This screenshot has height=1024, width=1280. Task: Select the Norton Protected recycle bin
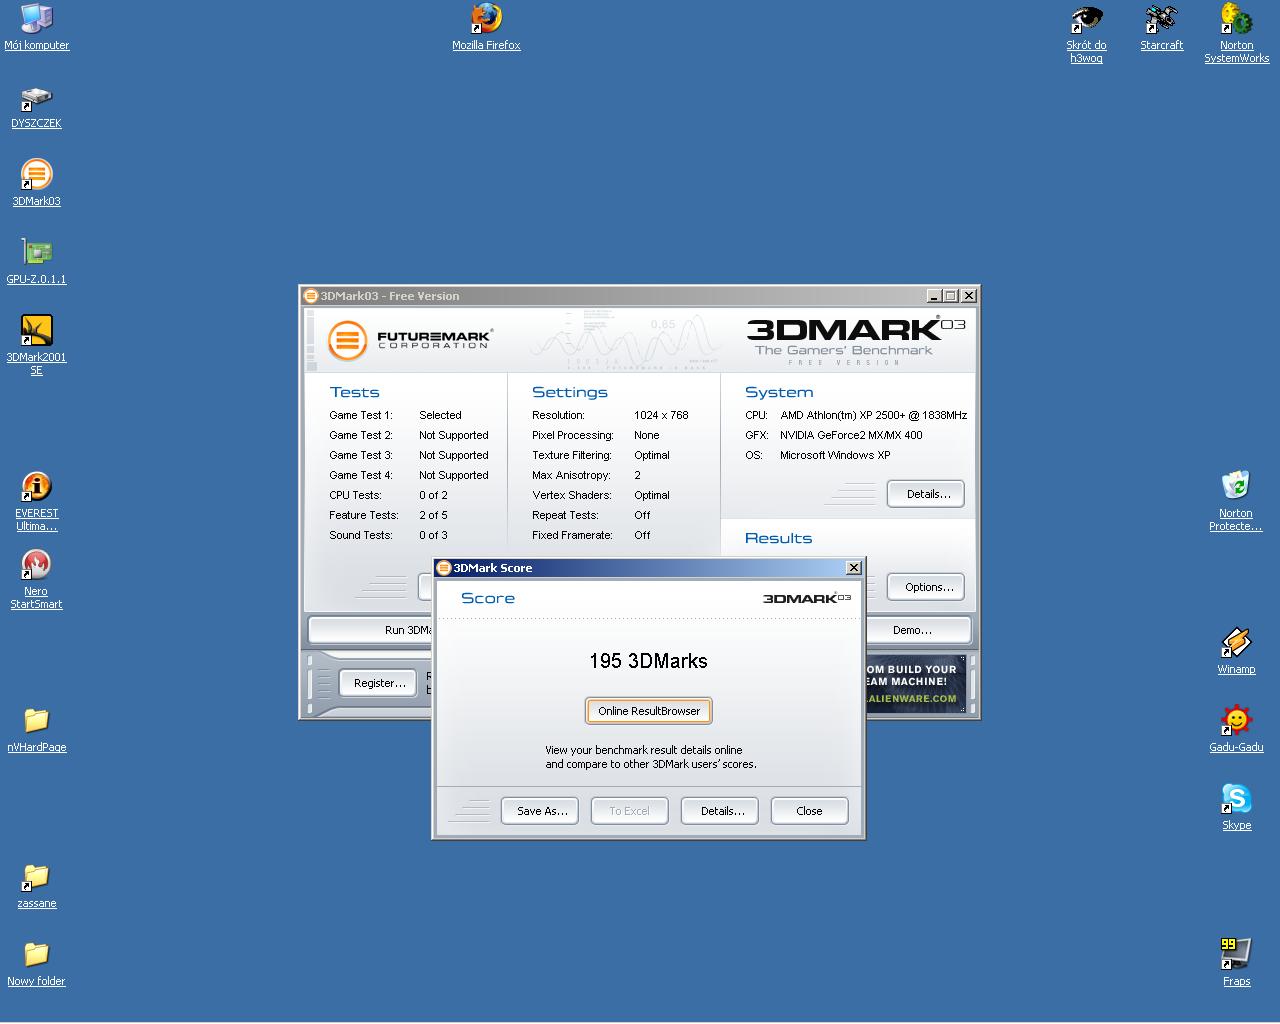click(1236, 501)
